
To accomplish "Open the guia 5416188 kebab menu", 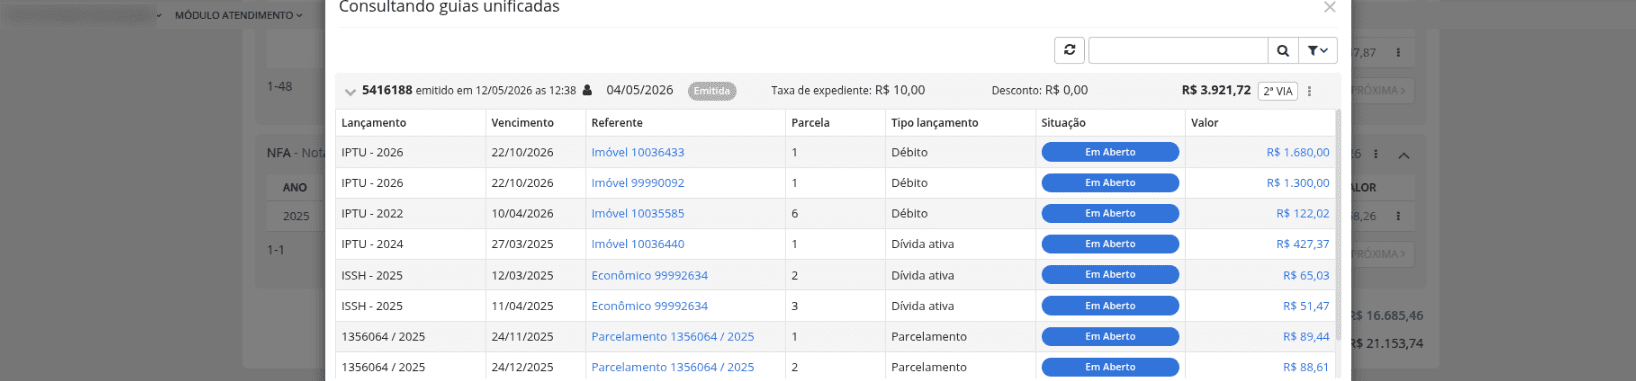I will pos(1309,91).
